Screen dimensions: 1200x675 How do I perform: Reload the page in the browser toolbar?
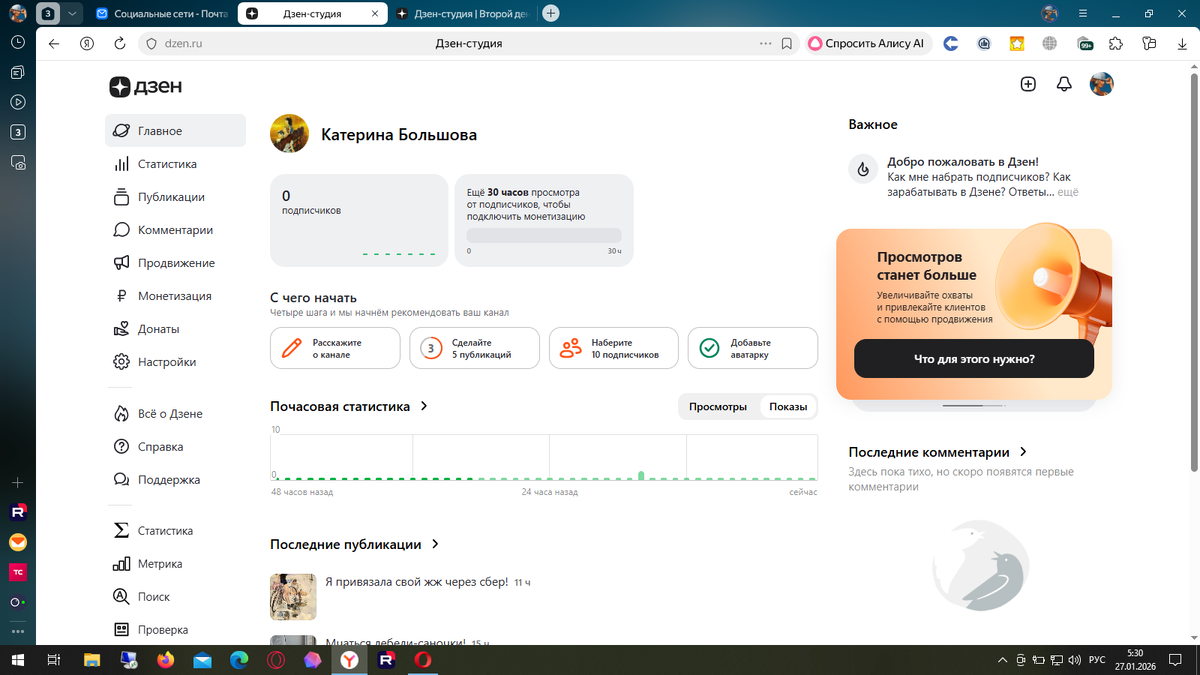coord(120,44)
